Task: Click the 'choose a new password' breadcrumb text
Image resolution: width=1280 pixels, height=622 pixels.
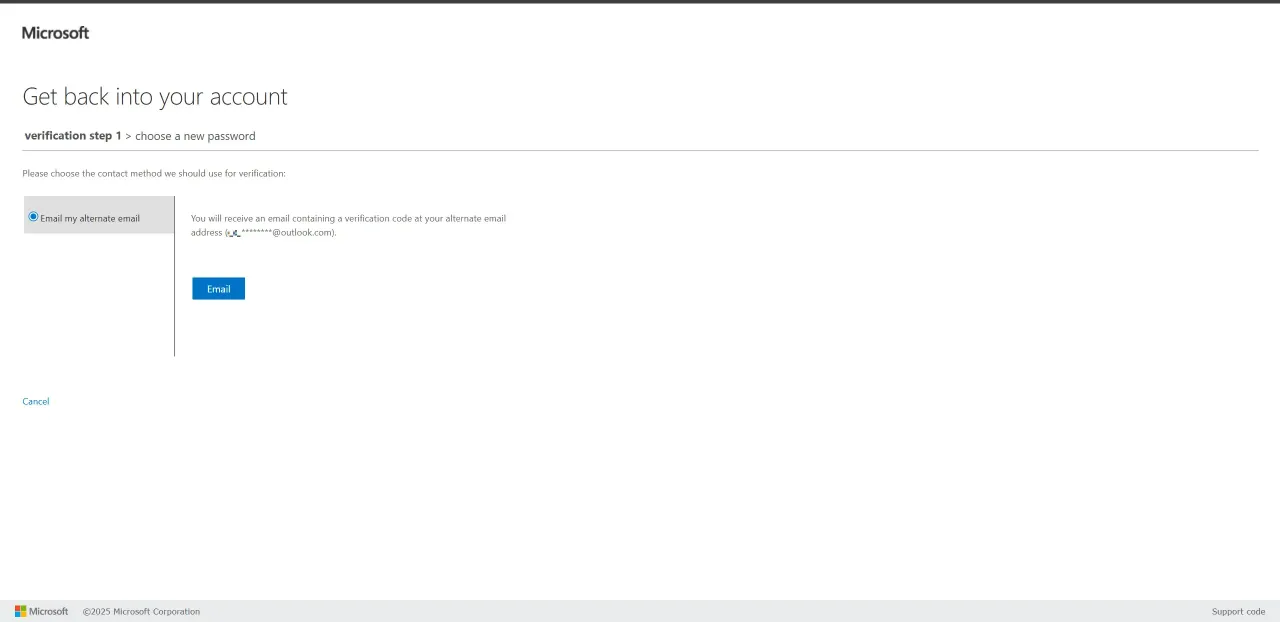Action: 195,136
